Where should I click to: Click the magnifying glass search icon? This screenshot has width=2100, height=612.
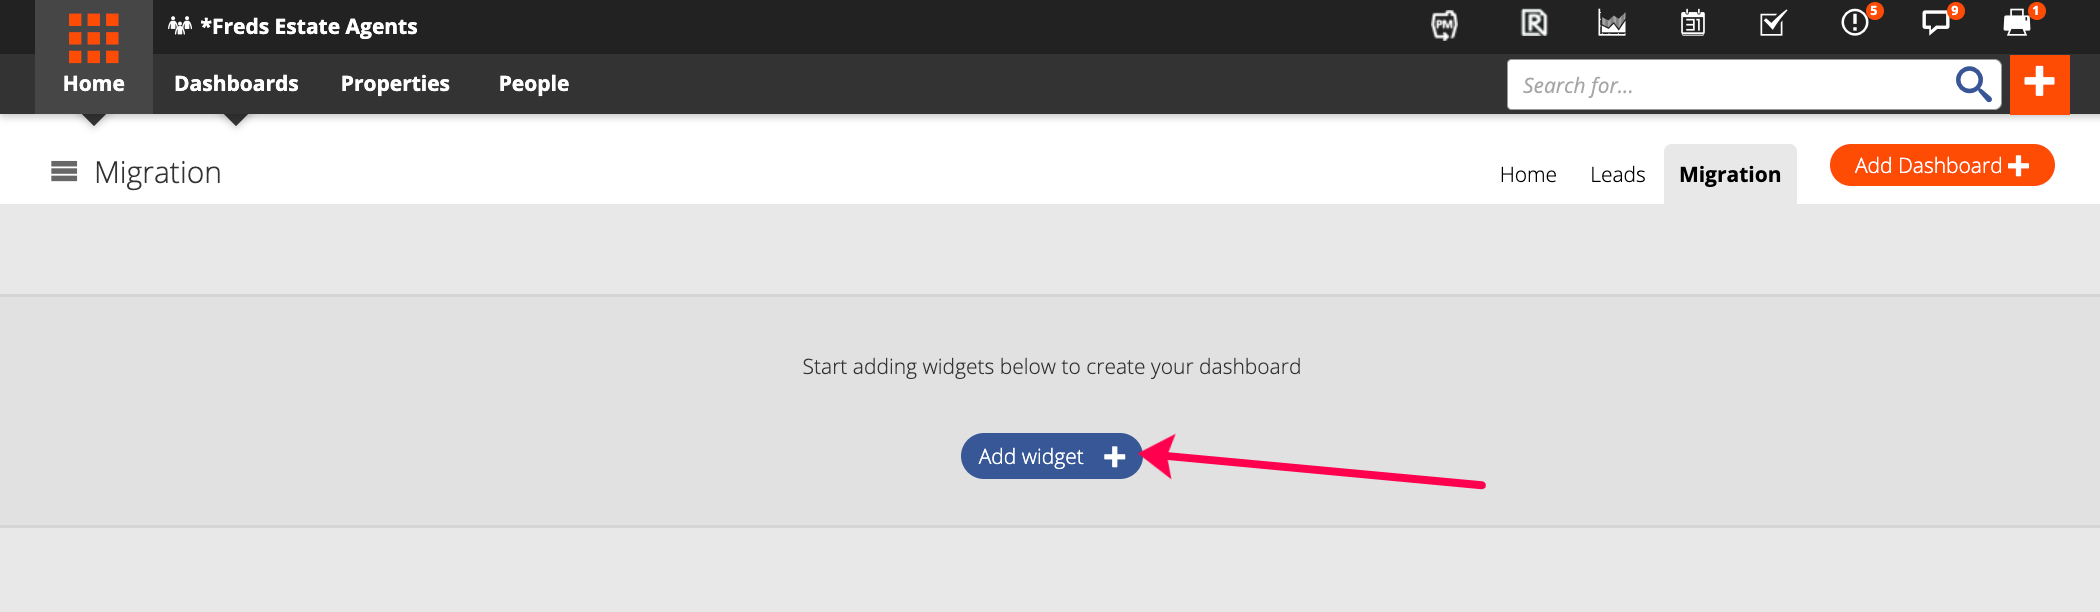tap(1973, 85)
